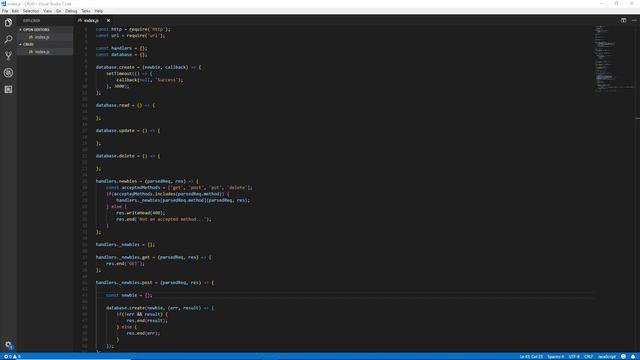Select index.js under OPEN EDITORS
Screen dimensions: 640x360
point(42,37)
